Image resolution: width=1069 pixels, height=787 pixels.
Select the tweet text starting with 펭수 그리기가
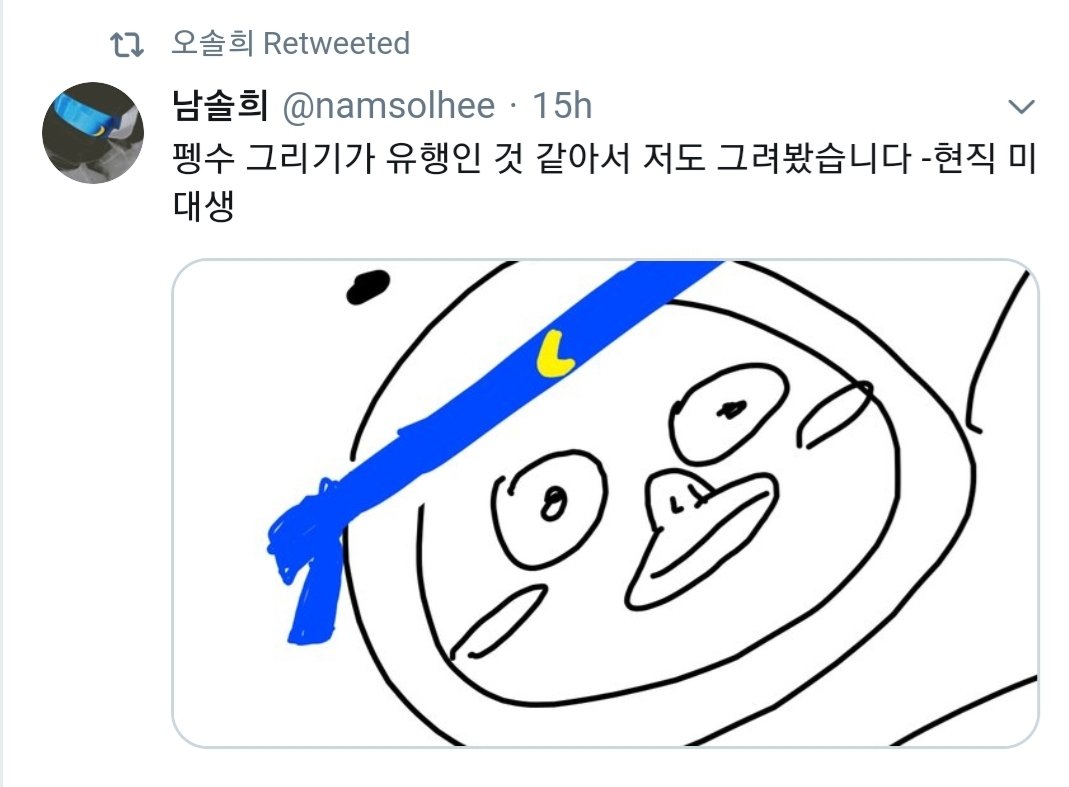(x=604, y=181)
